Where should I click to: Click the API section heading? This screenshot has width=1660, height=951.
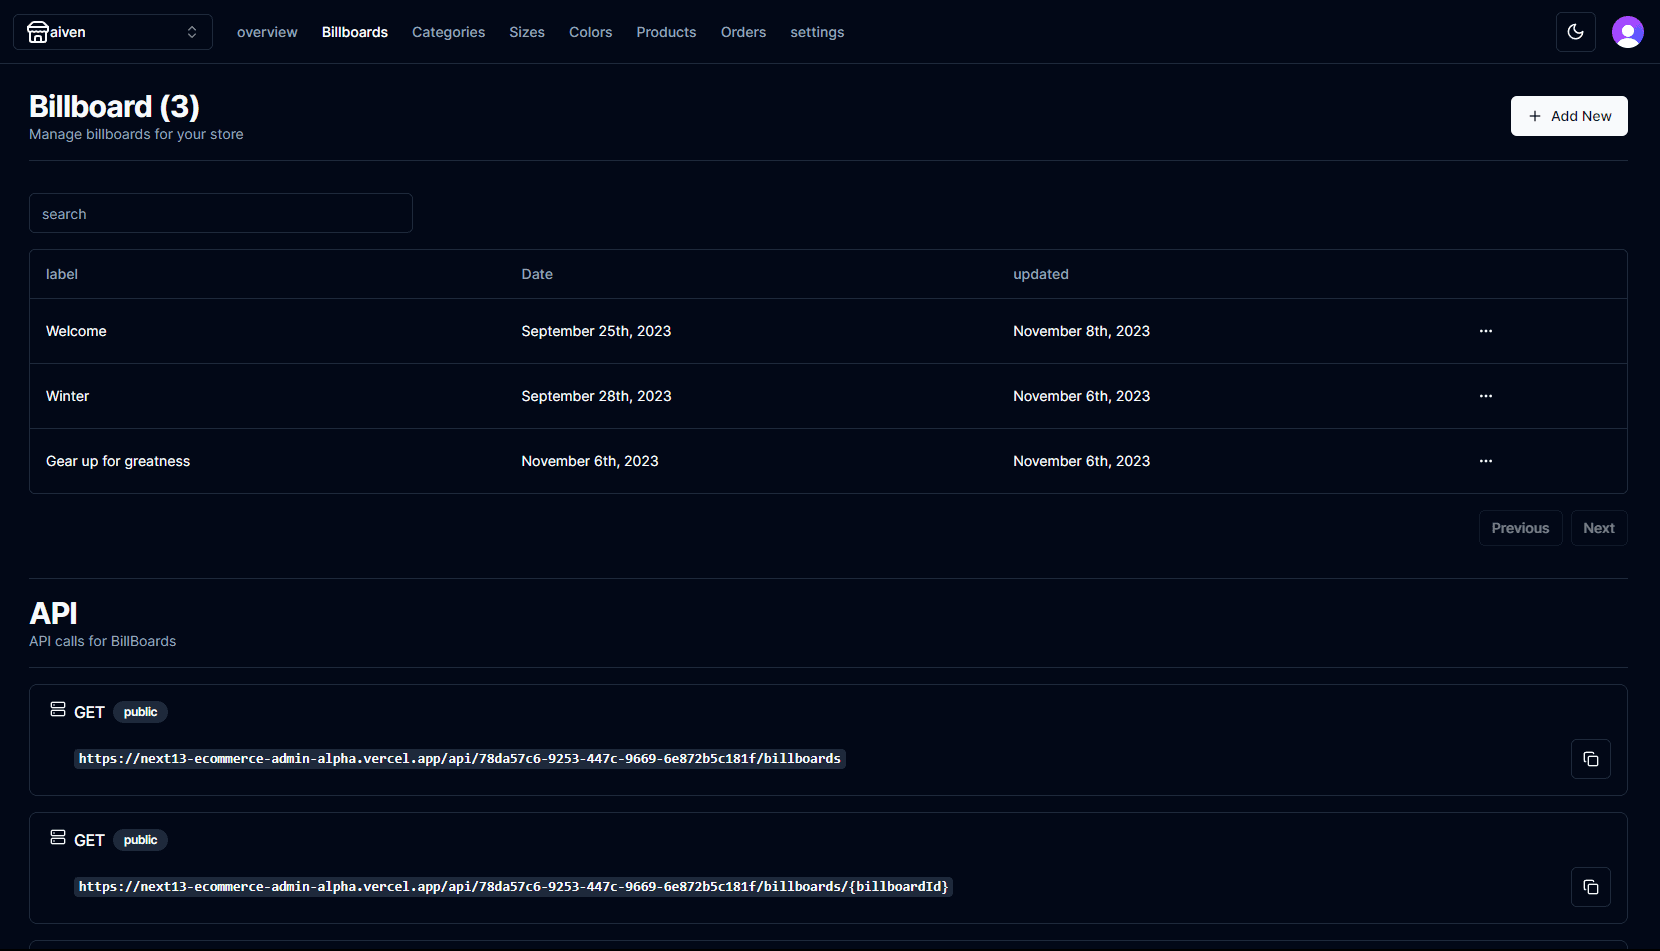[x=53, y=613]
